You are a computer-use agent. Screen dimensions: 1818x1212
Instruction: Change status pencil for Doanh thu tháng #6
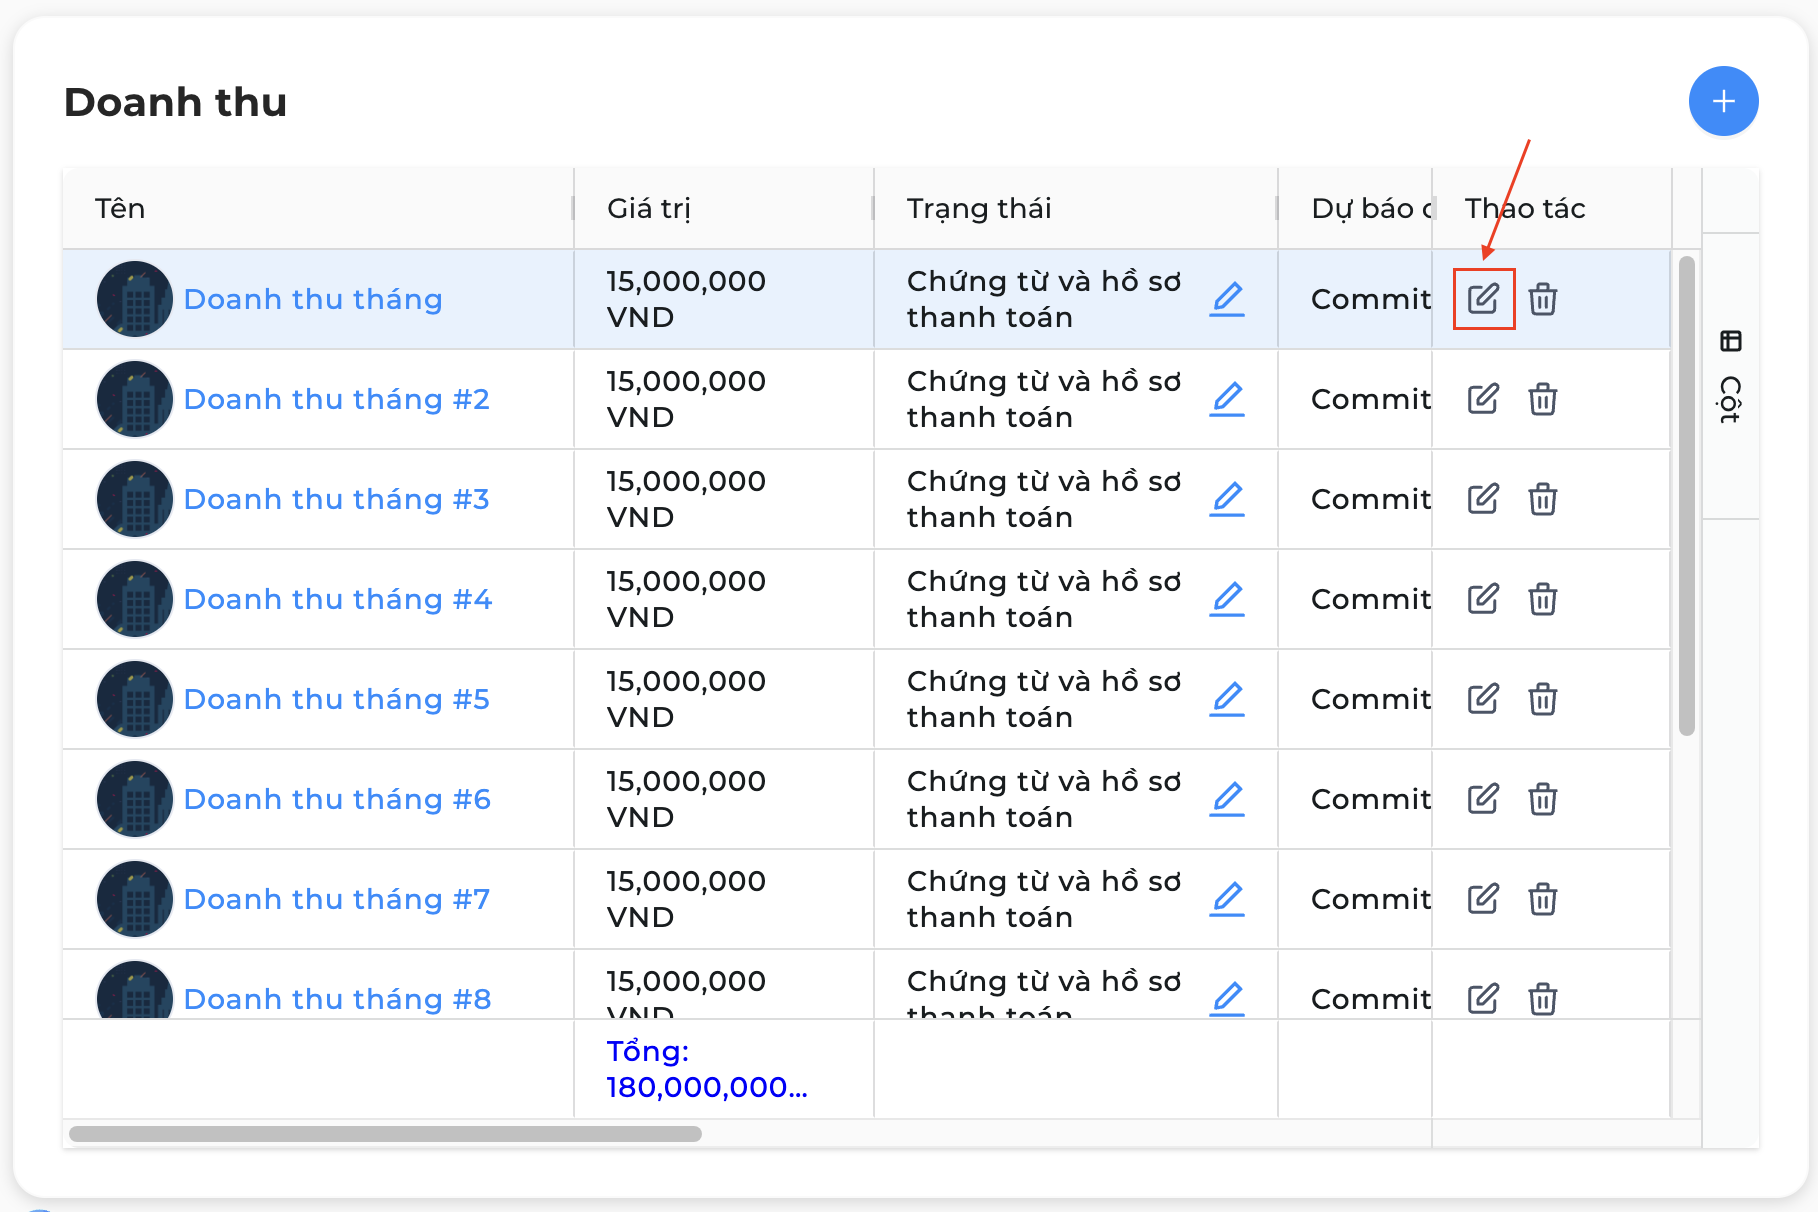click(x=1227, y=799)
